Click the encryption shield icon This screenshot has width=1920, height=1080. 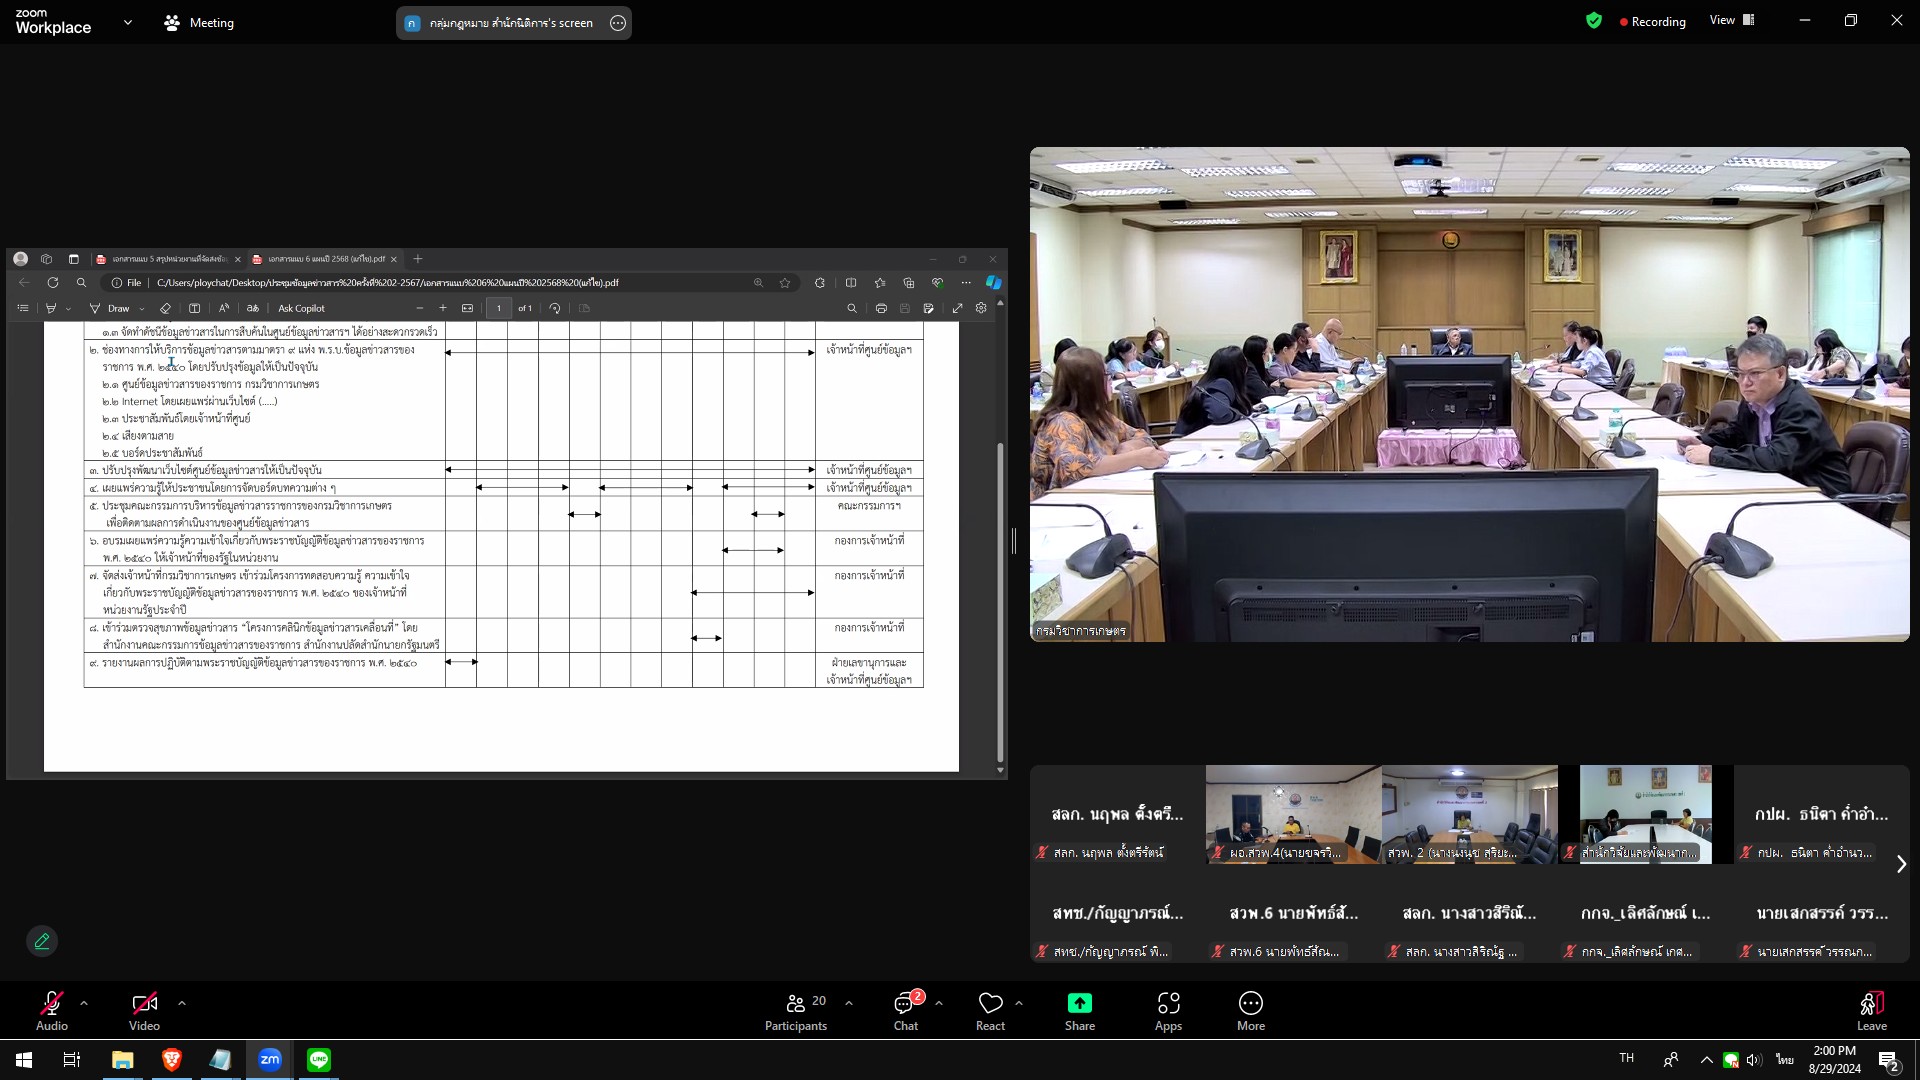1594,21
